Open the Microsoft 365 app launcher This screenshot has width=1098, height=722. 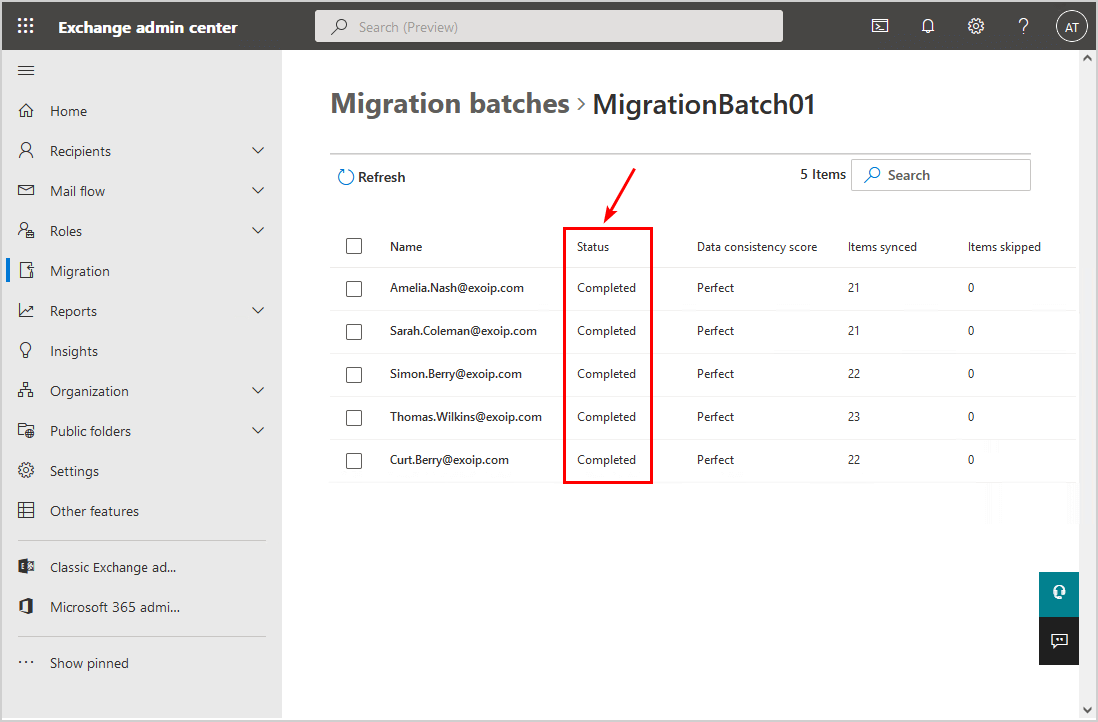pos(25,25)
